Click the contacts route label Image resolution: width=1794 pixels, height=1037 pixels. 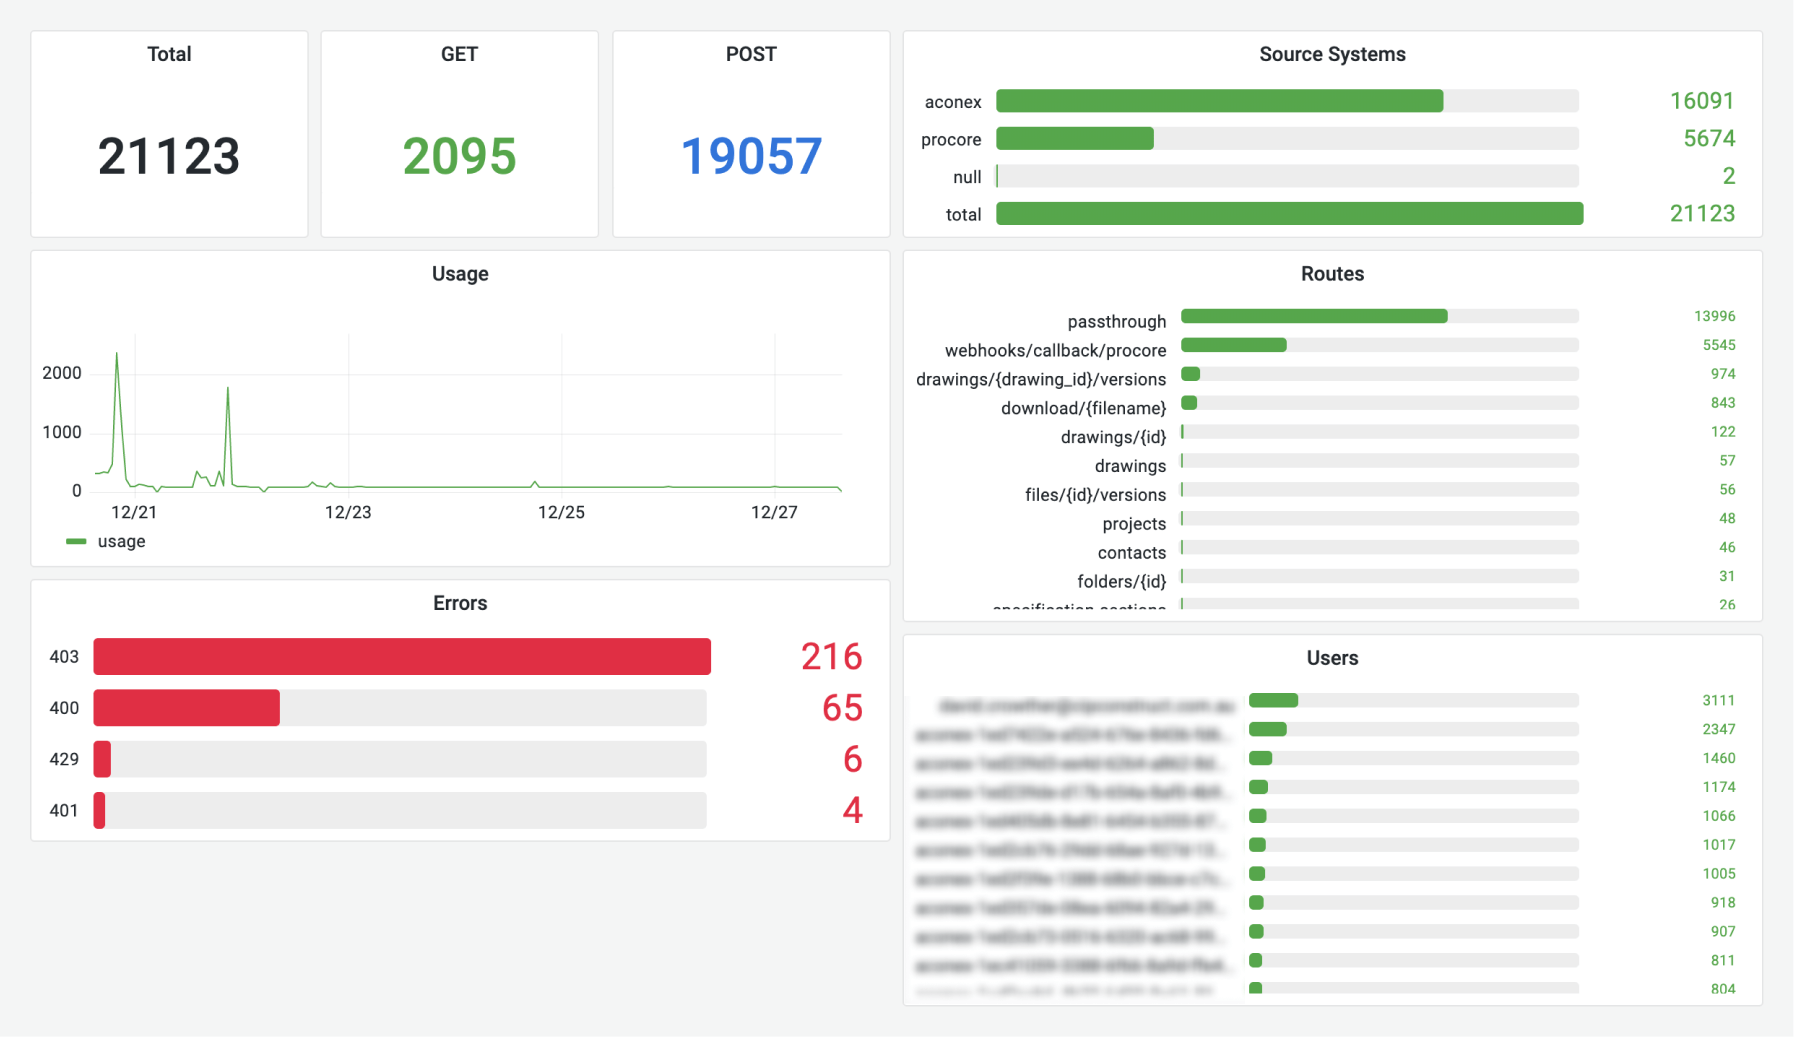[1132, 553]
